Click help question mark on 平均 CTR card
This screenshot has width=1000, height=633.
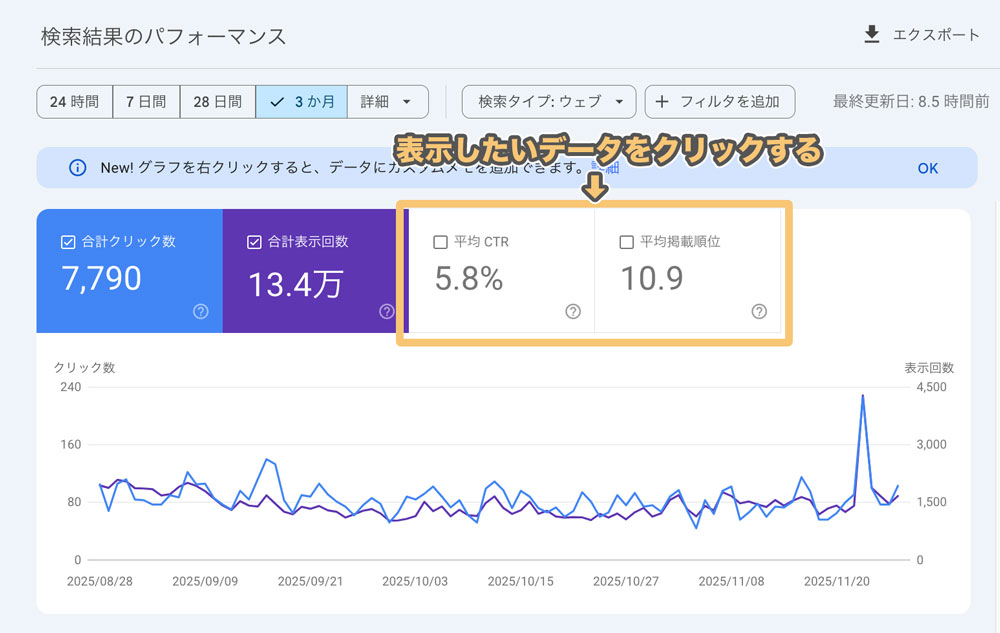point(573,312)
